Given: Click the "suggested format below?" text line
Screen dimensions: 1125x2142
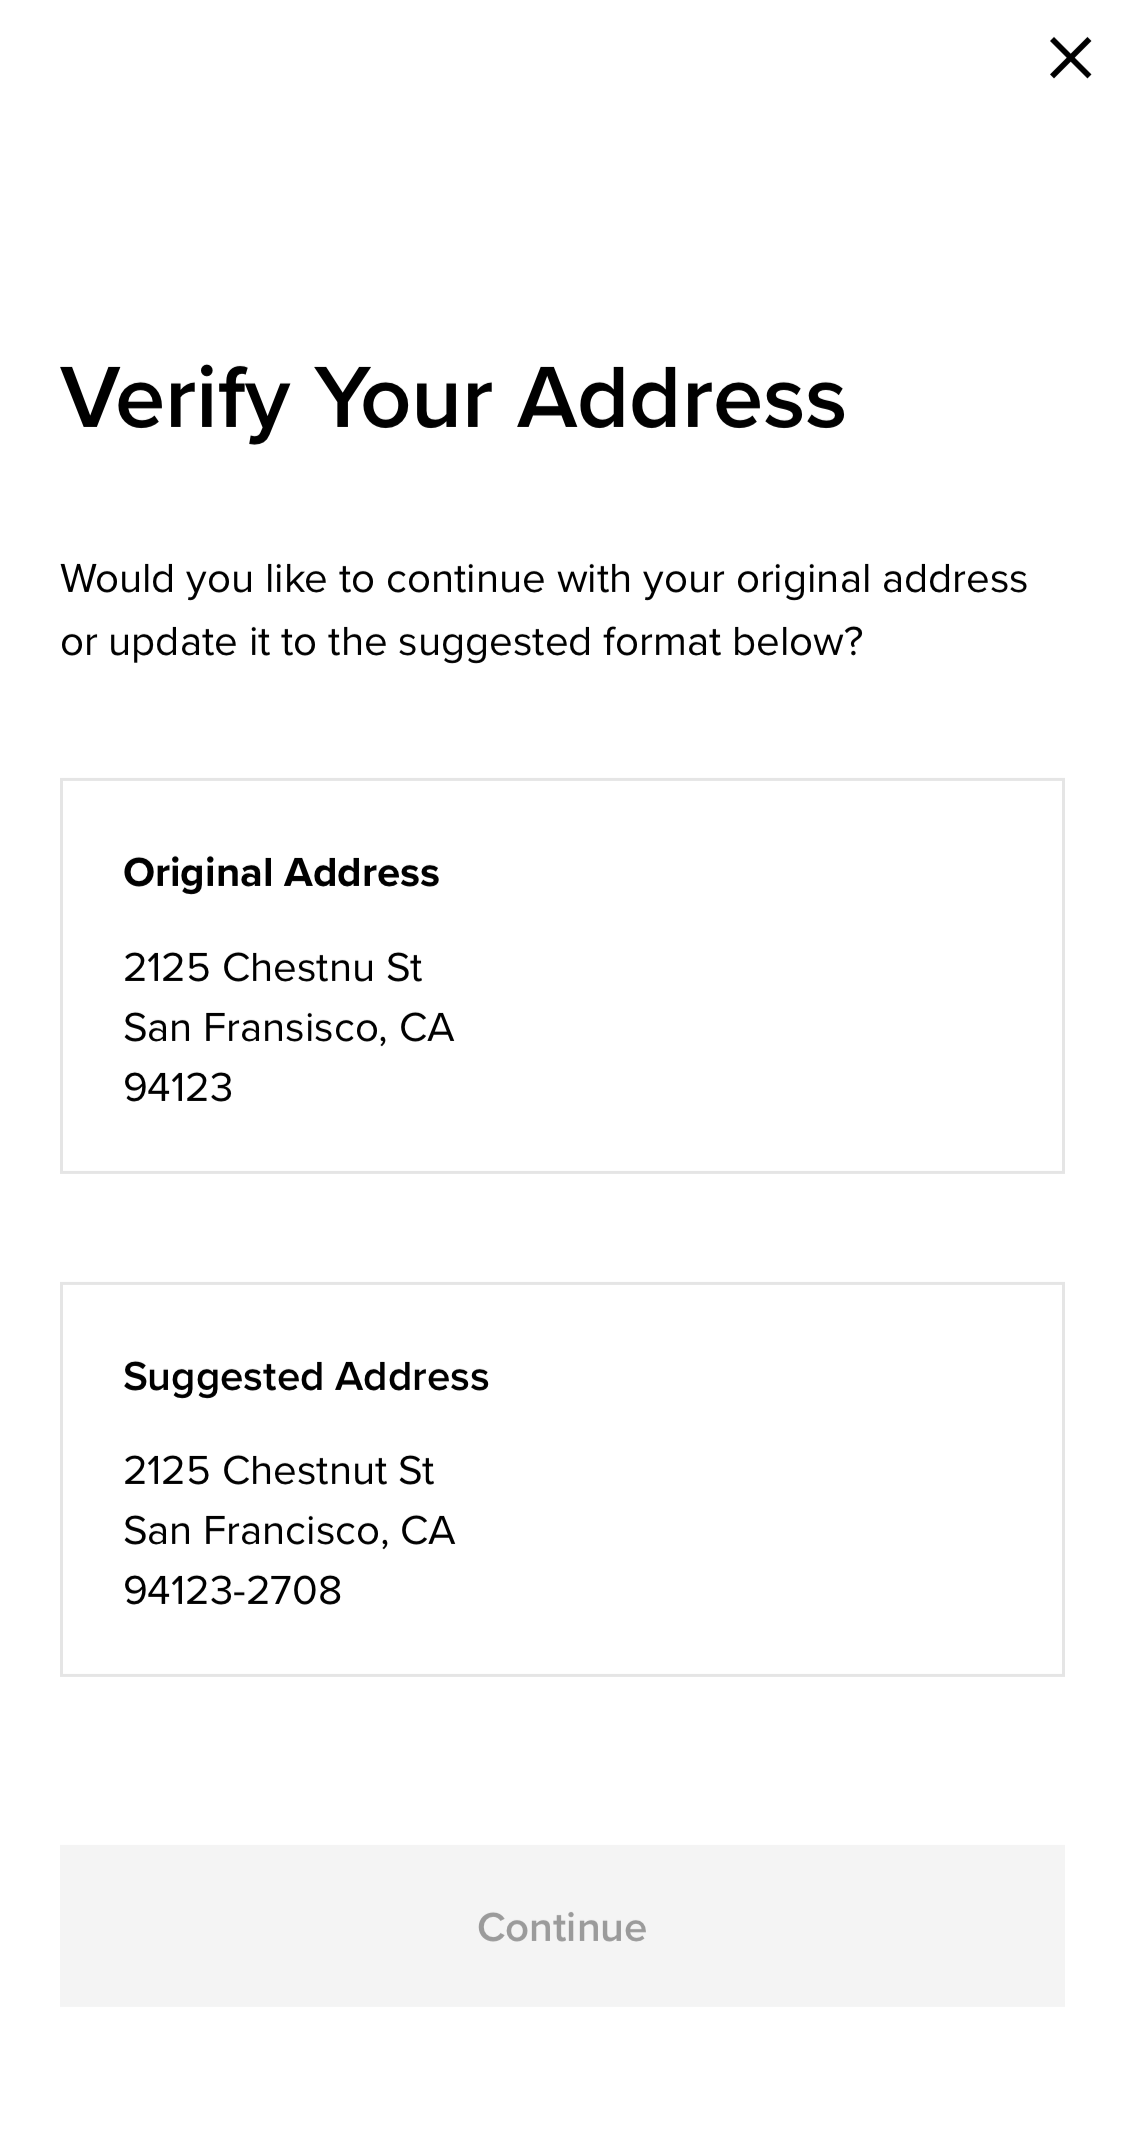Looking at the screenshot, I should [630, 642].
